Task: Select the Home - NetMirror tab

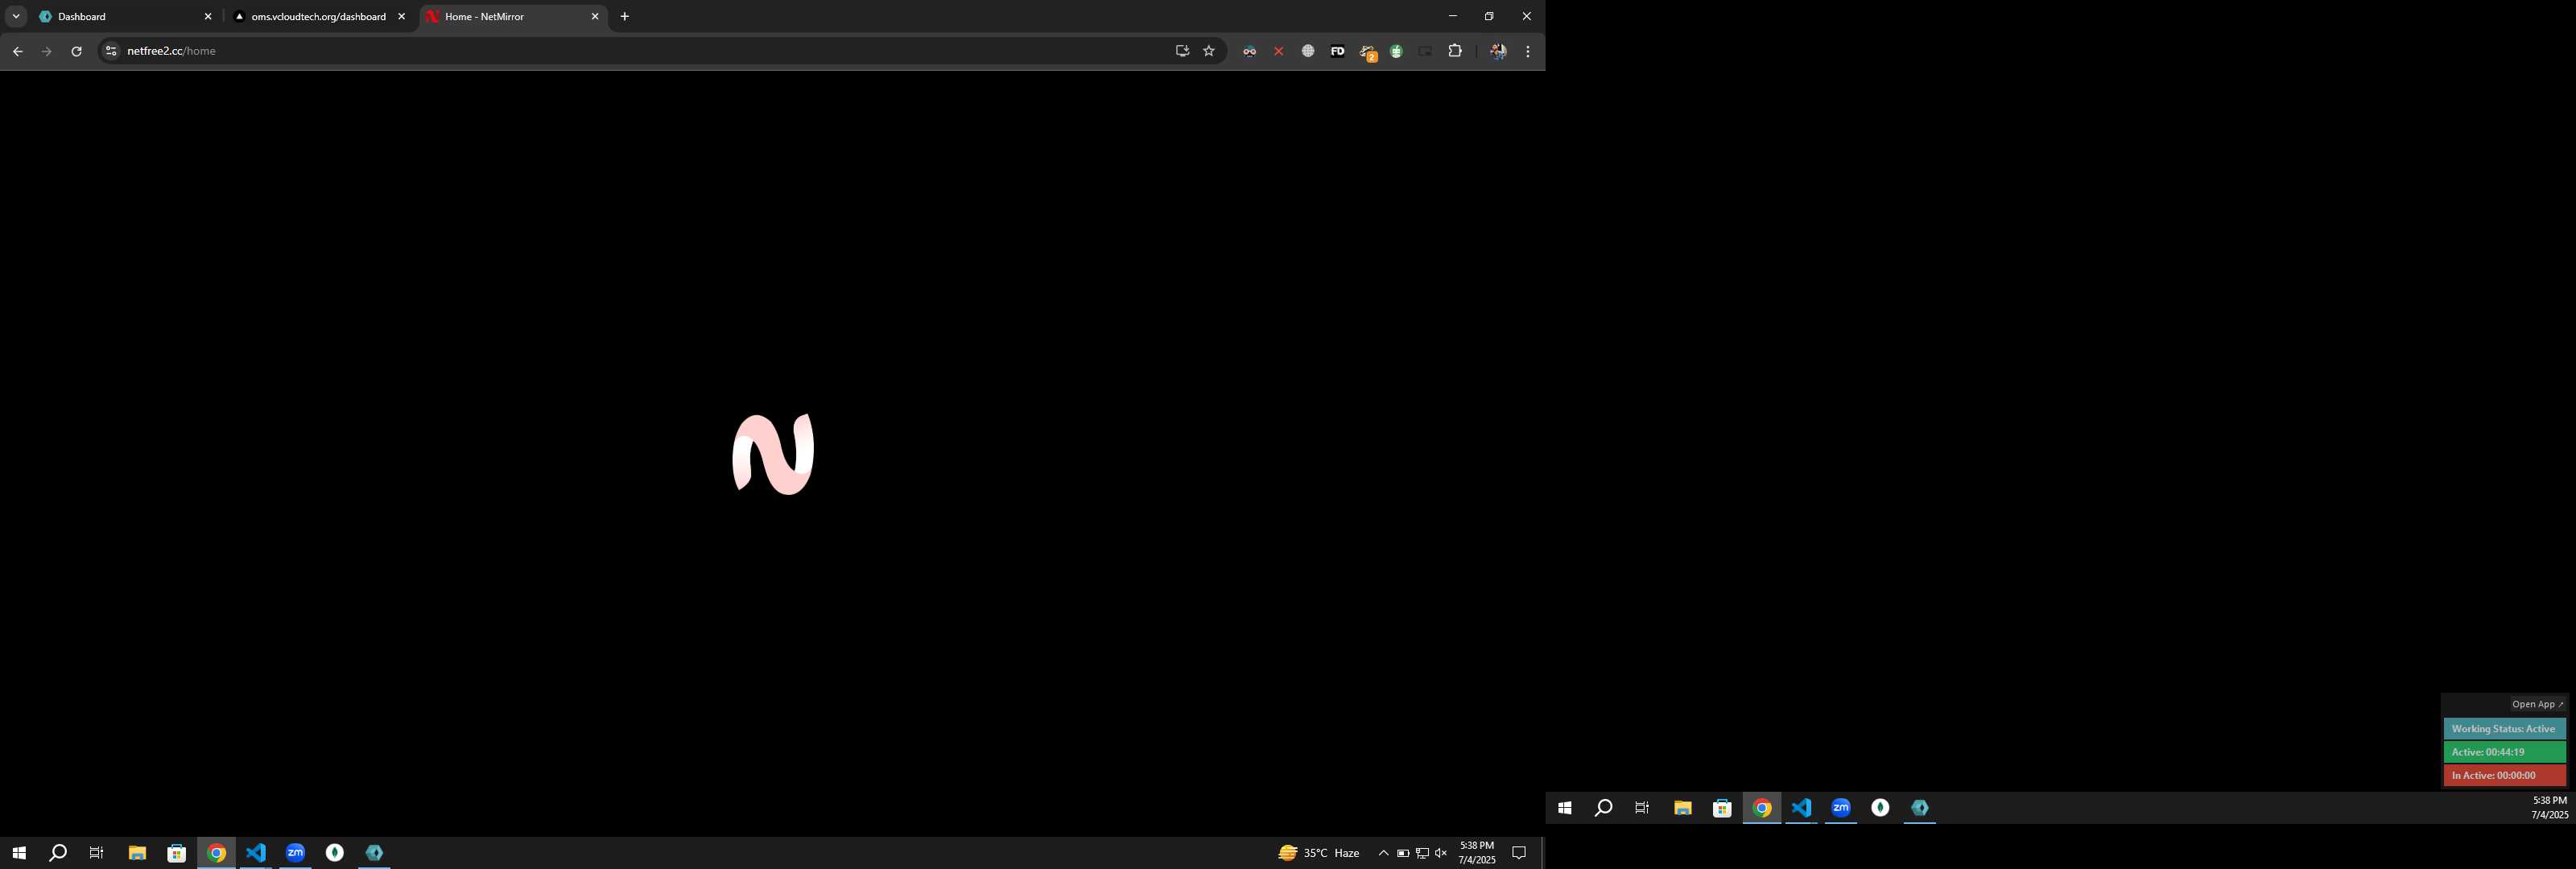Action: [x=513, y=17]
